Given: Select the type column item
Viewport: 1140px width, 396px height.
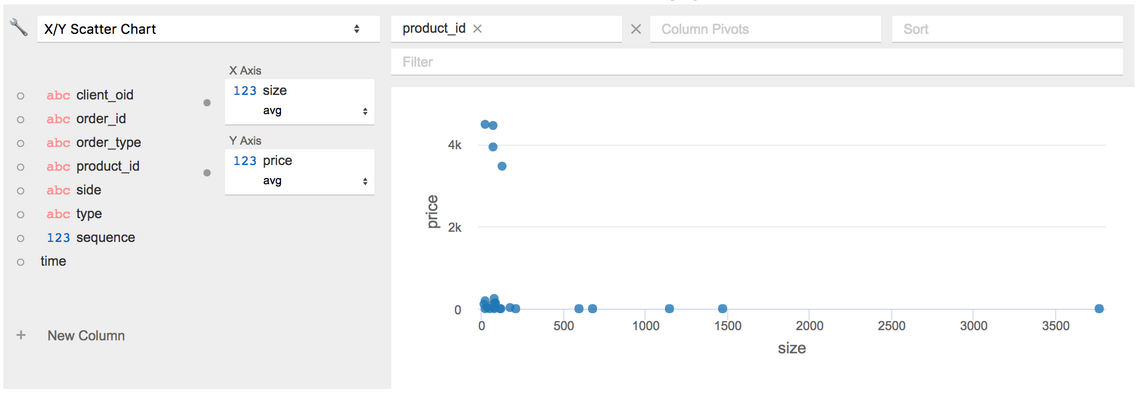Looking at the screenshot, I should pyautogui.click(x=74, y=214).
